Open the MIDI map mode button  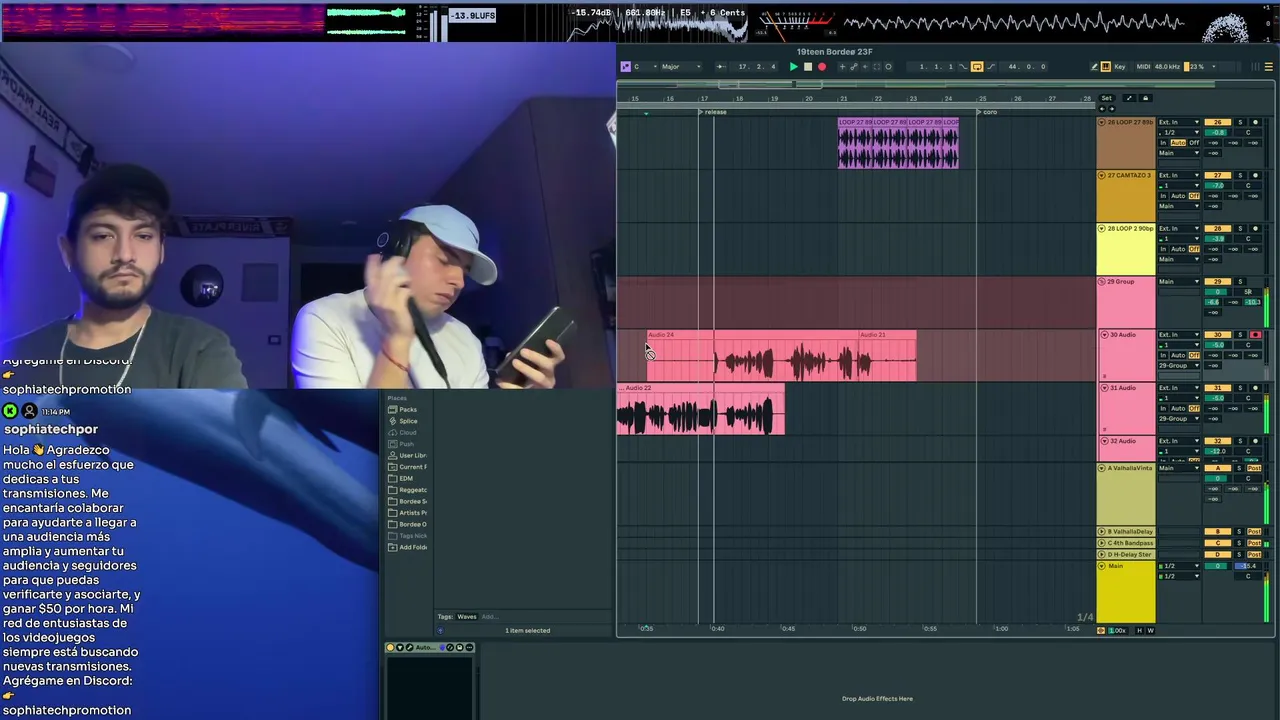click(x=1143, y=67)
